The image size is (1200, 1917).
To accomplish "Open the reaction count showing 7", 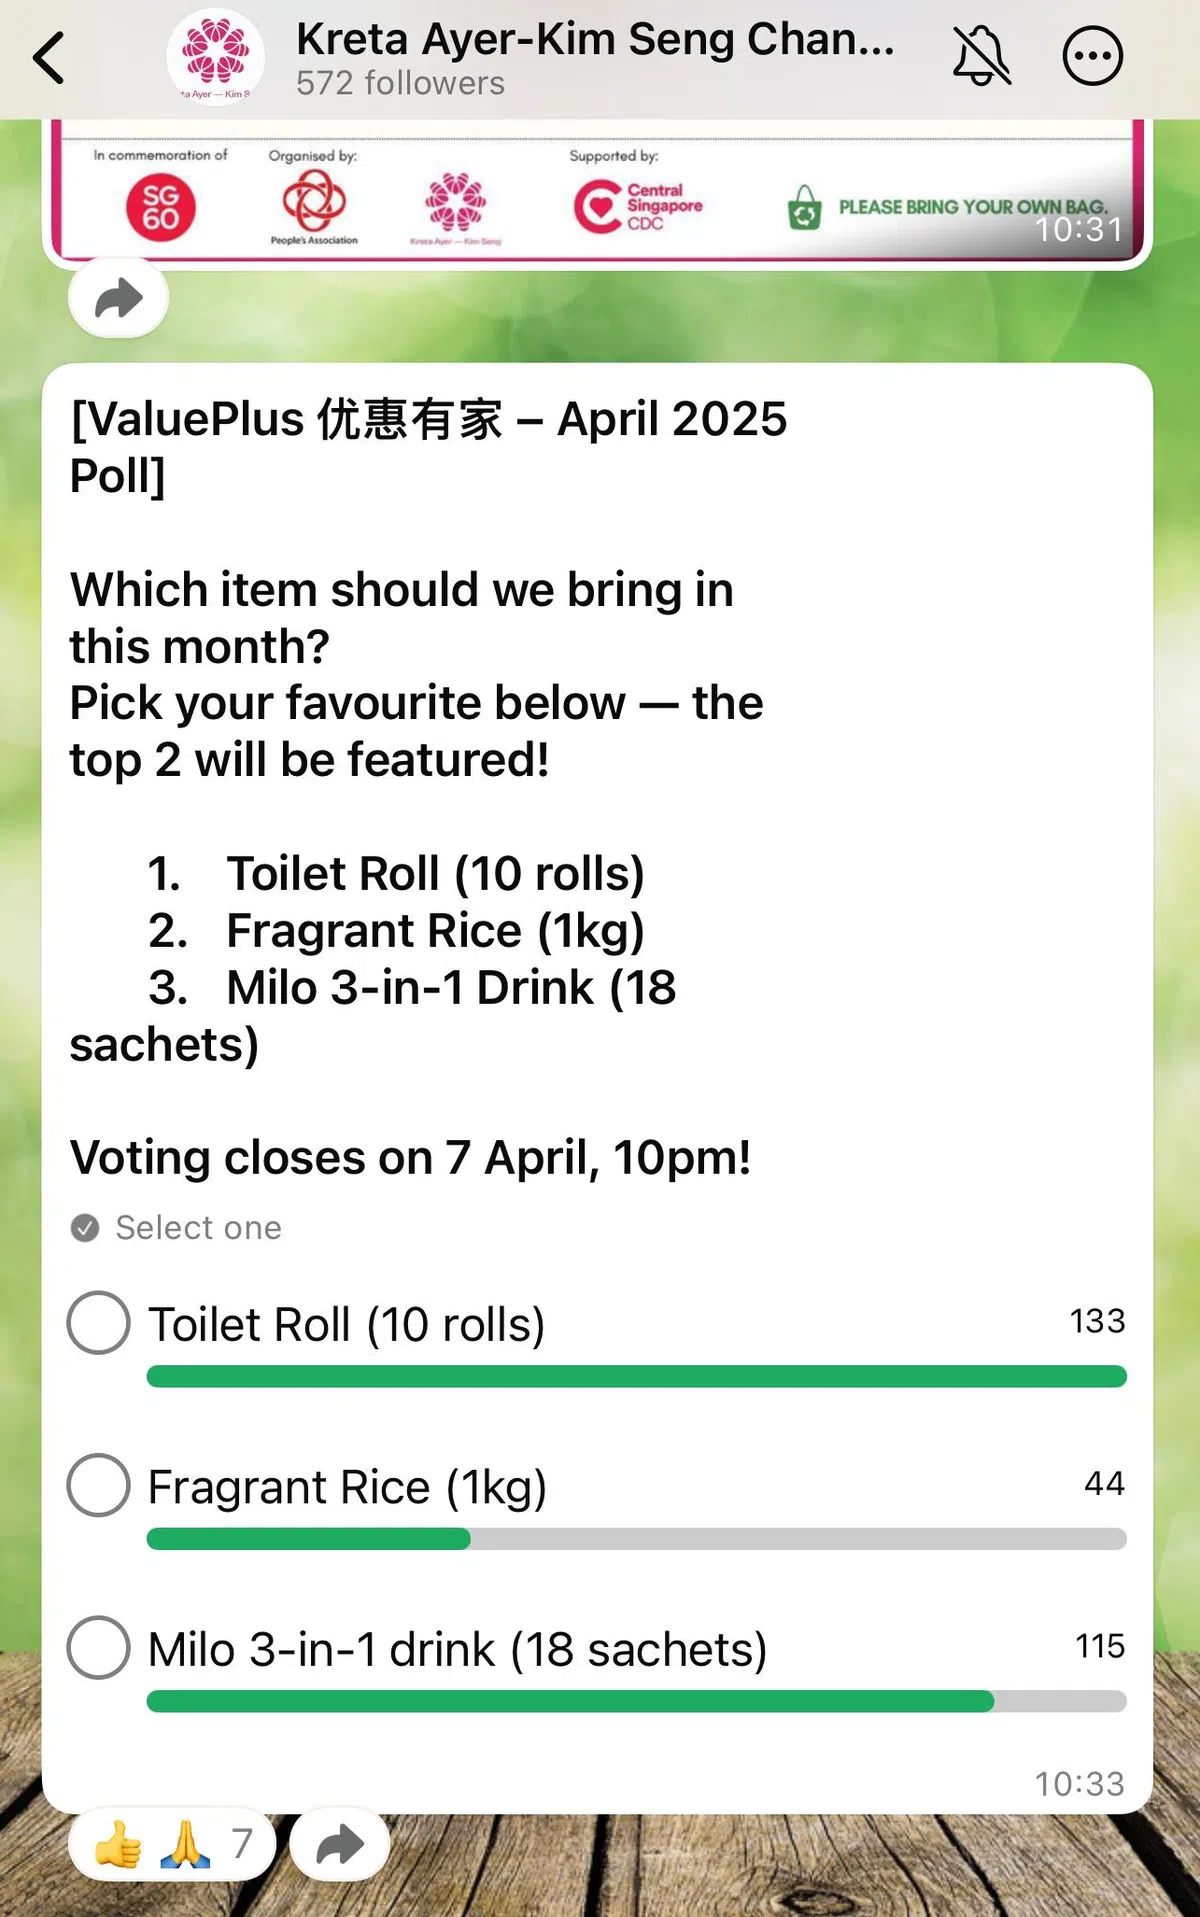I will 242,1844.
